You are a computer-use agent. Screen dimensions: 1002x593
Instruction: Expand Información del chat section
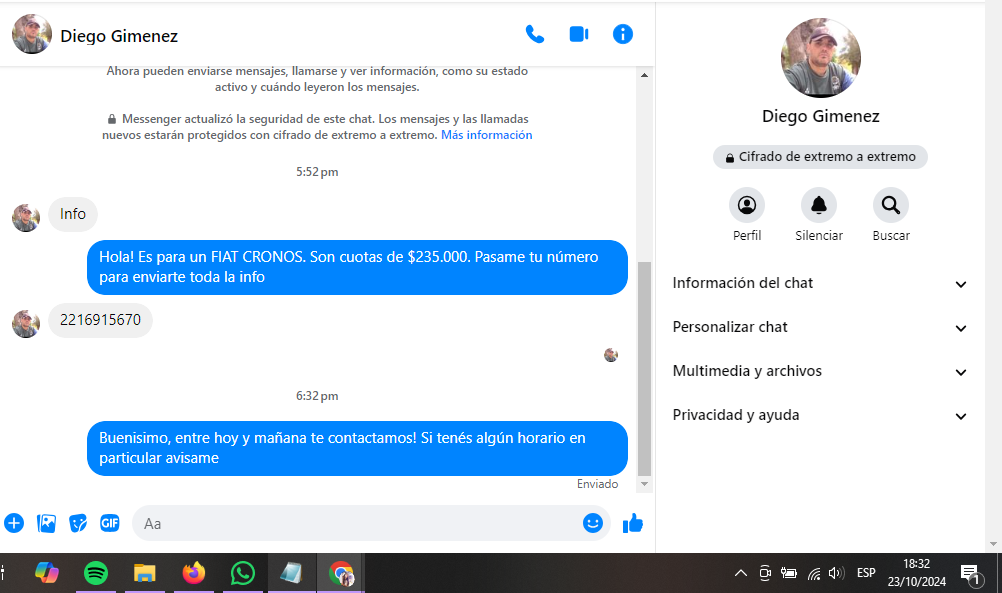[x=820, y=284]
